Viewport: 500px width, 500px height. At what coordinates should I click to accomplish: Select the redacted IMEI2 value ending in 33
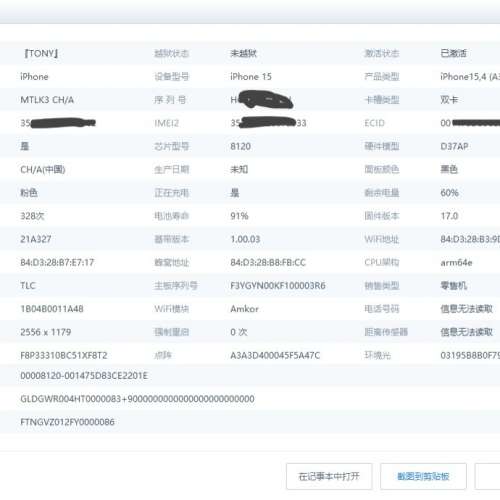[x=268, y=123]
